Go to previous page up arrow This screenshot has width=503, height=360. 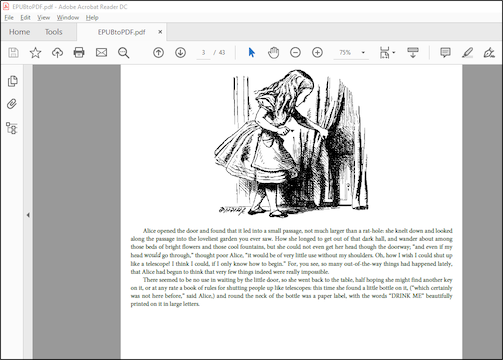(158, 53)
